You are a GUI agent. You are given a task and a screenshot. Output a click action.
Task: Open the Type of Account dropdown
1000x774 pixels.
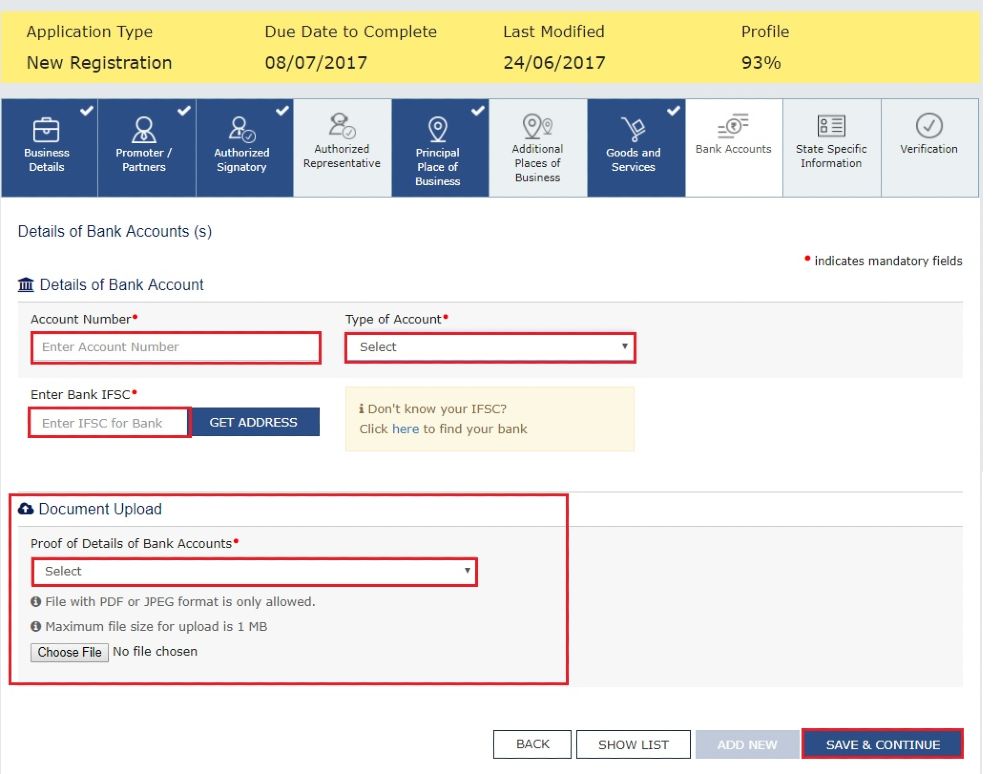490,347
